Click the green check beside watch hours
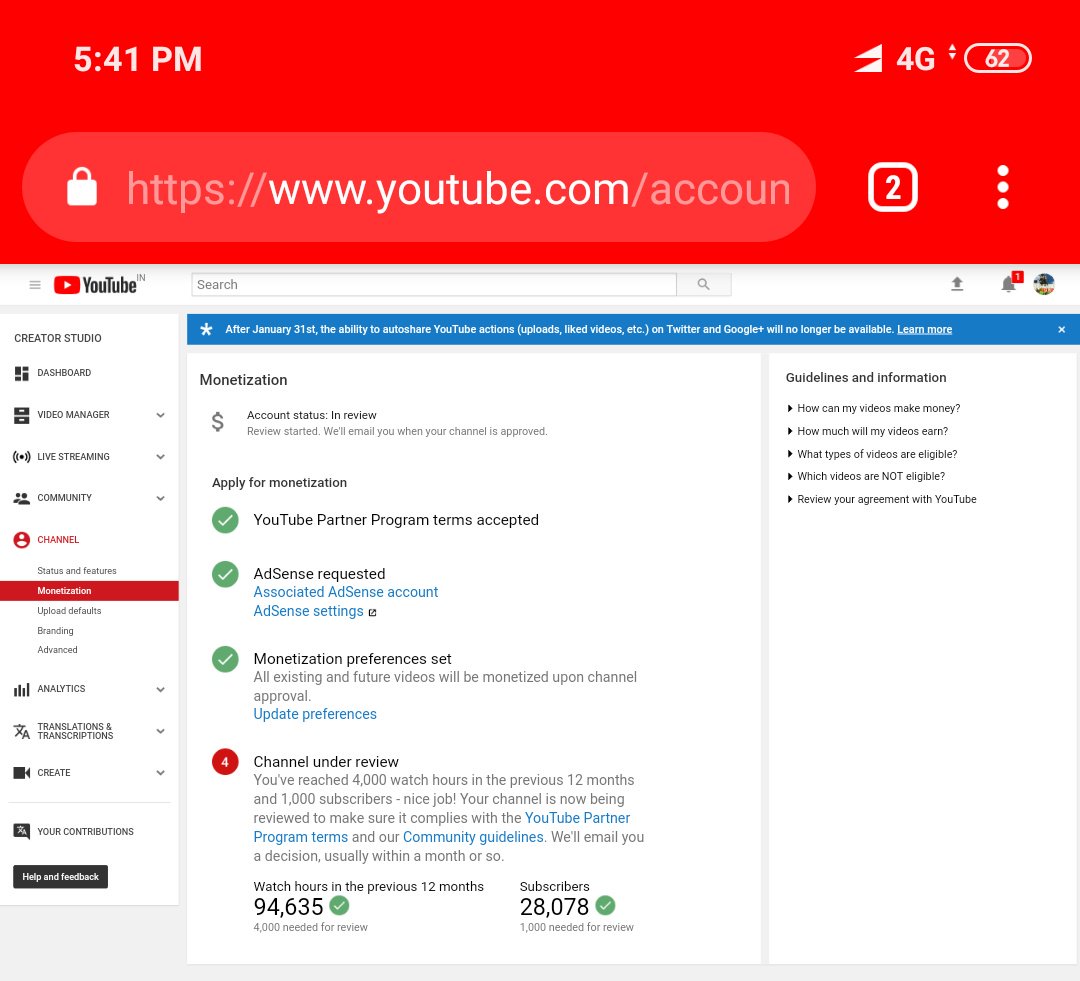Viewport: 1080px width, 981px height. (339, 905)
